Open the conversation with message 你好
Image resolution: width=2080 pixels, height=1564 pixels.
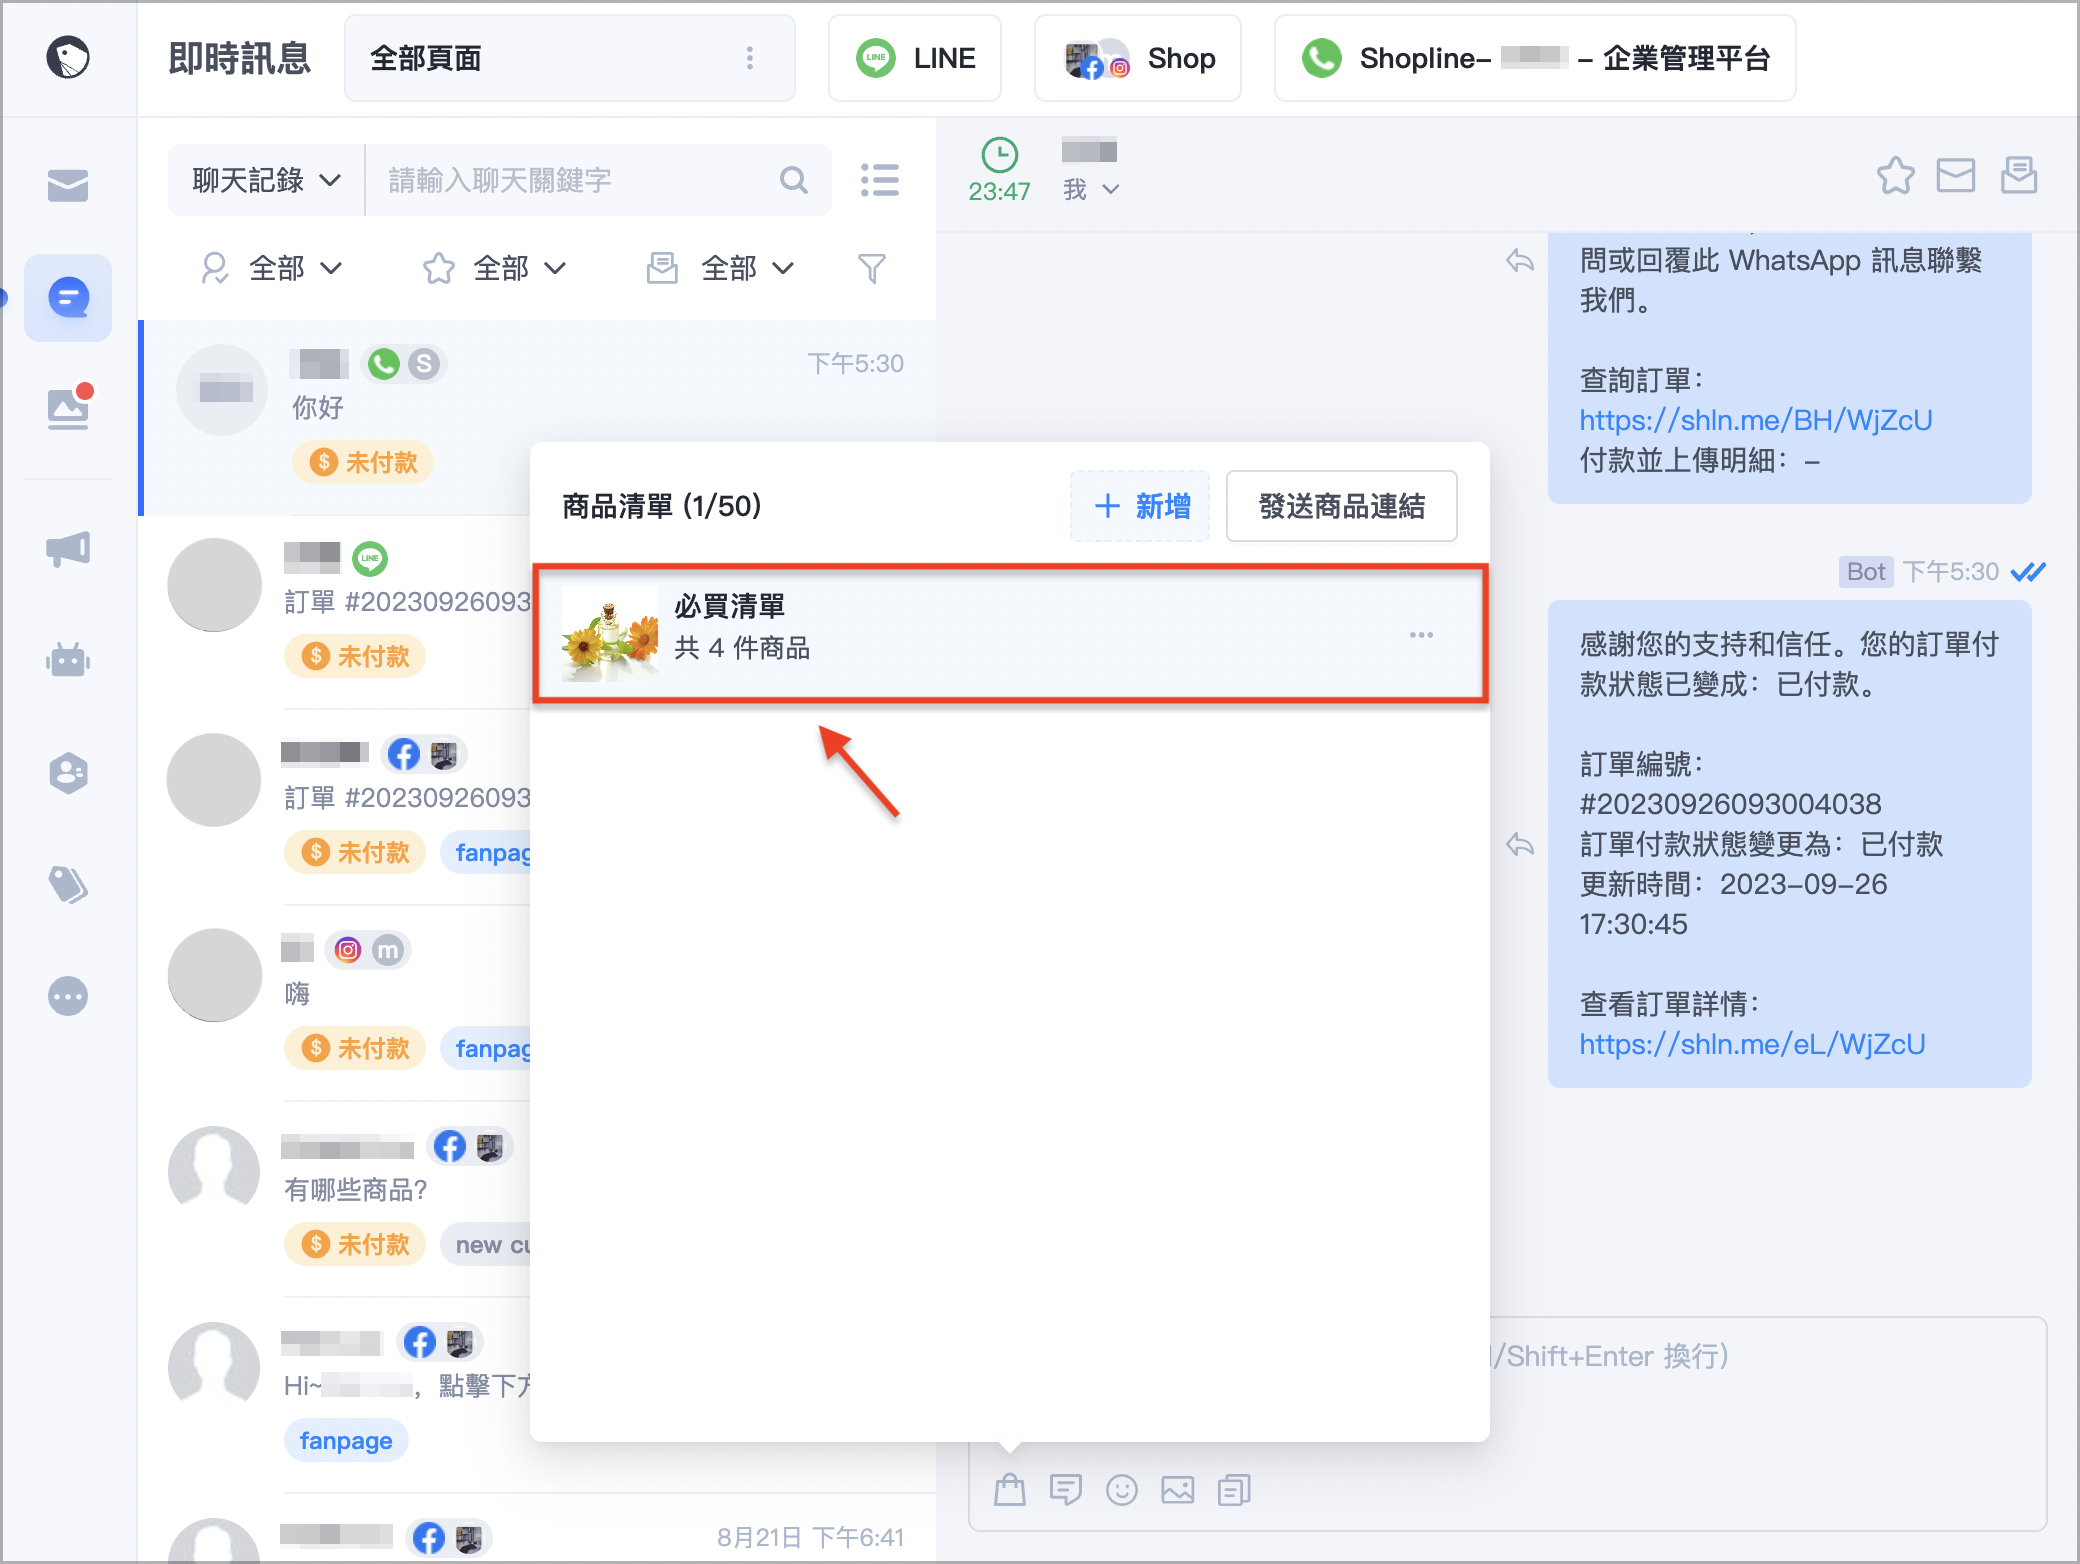(x=538, y=418)
